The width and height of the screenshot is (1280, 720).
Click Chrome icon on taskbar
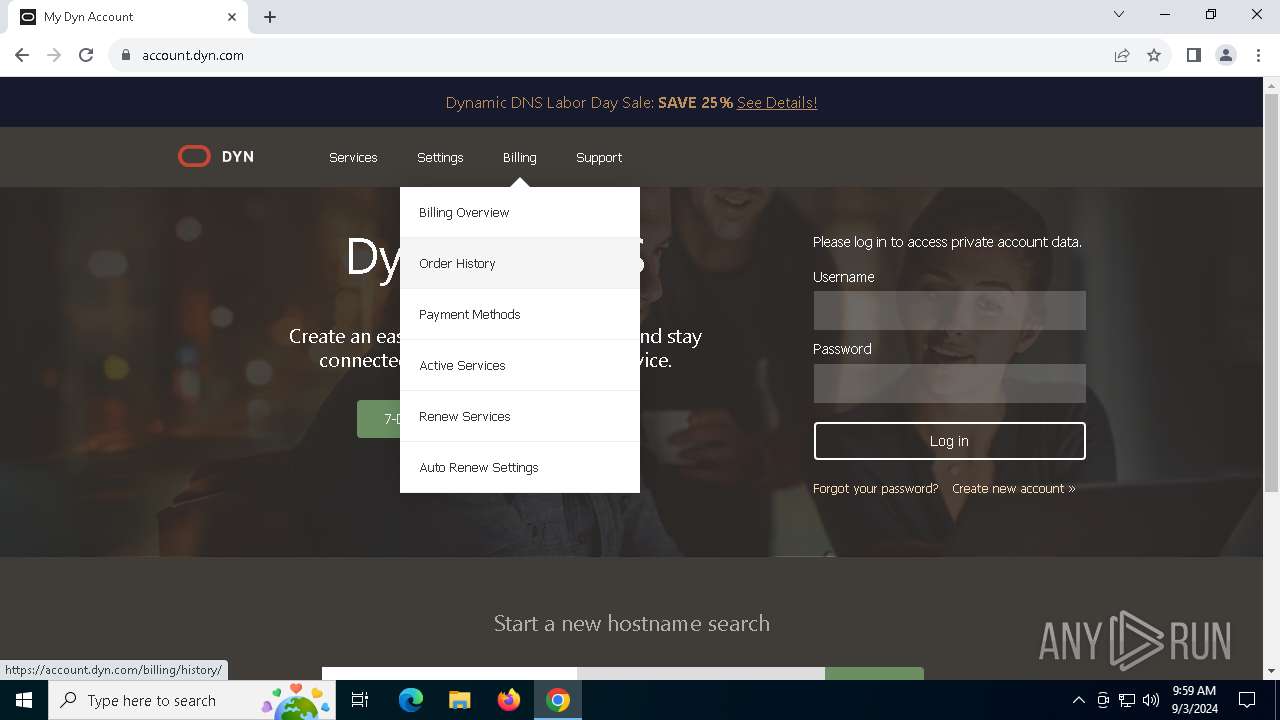(558, 700)
